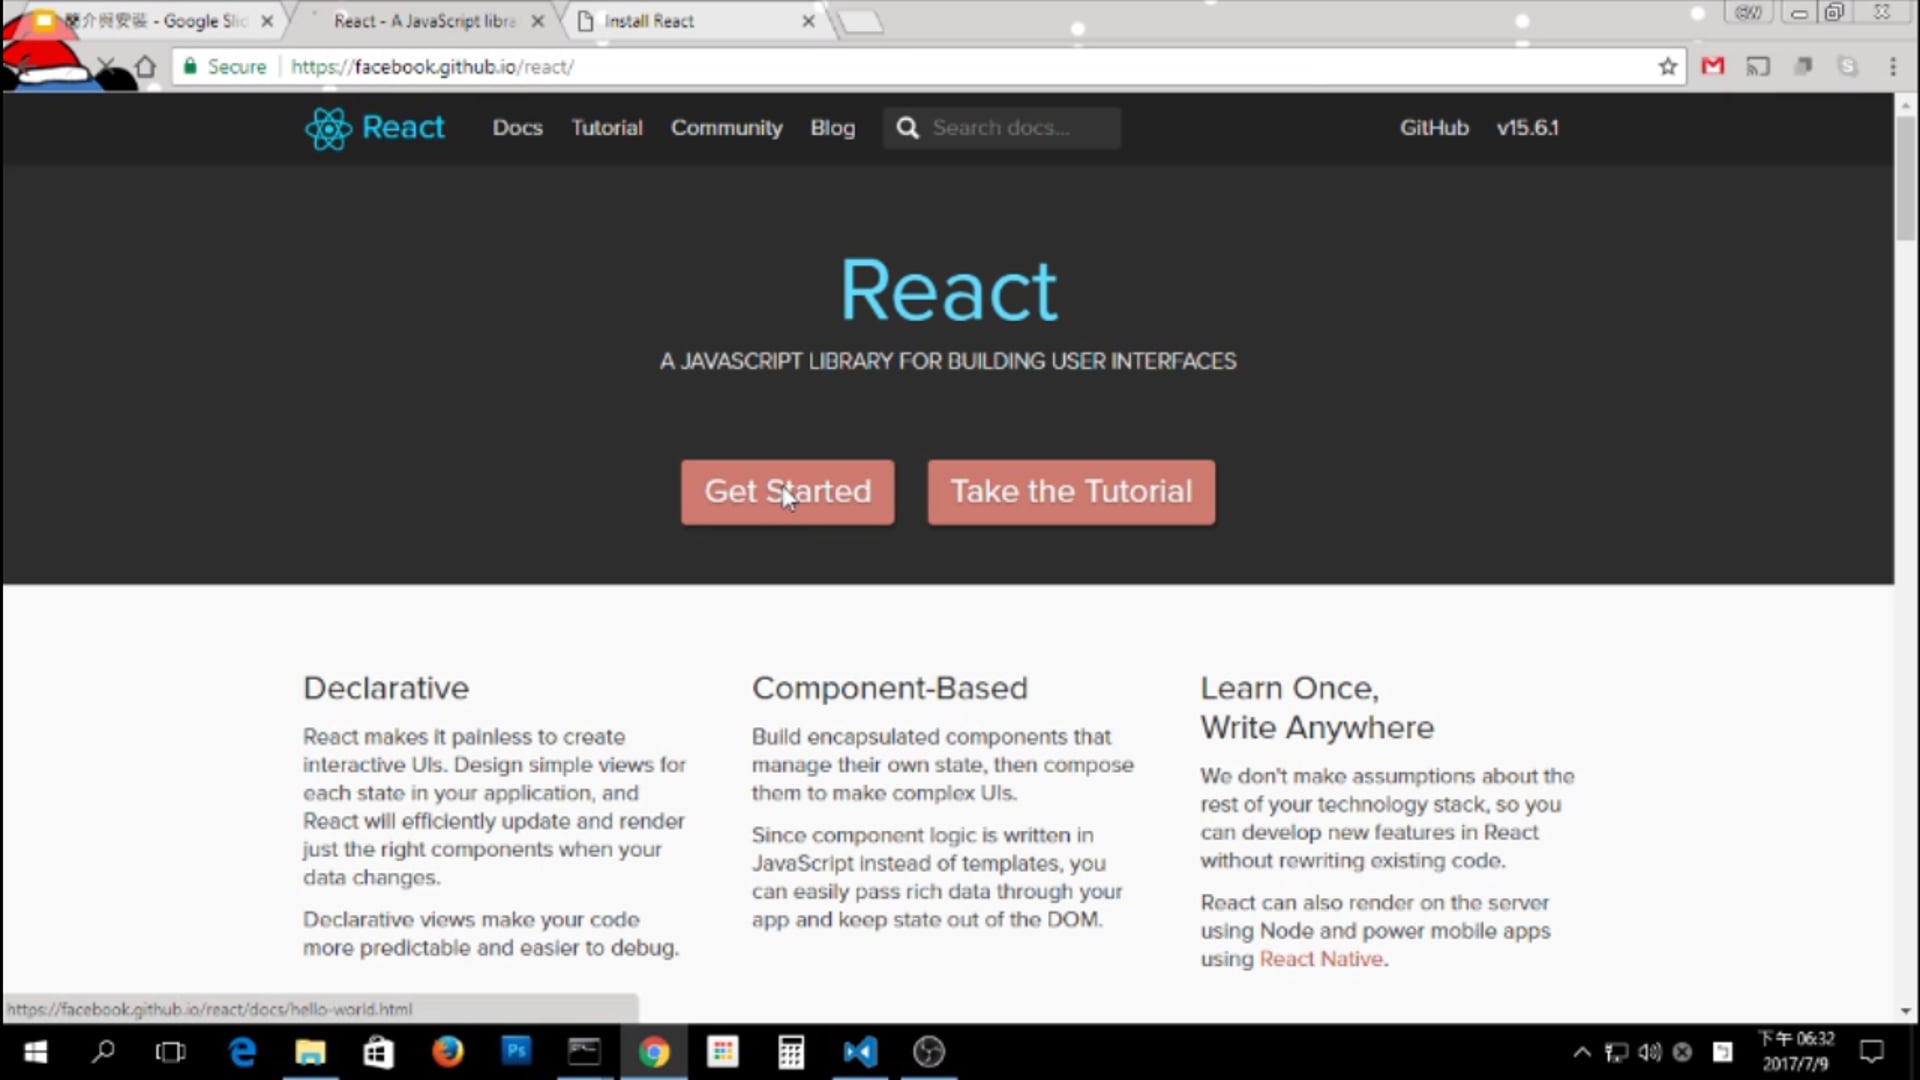
Task: Switch to the Google Slides tab
Action: 160,21
